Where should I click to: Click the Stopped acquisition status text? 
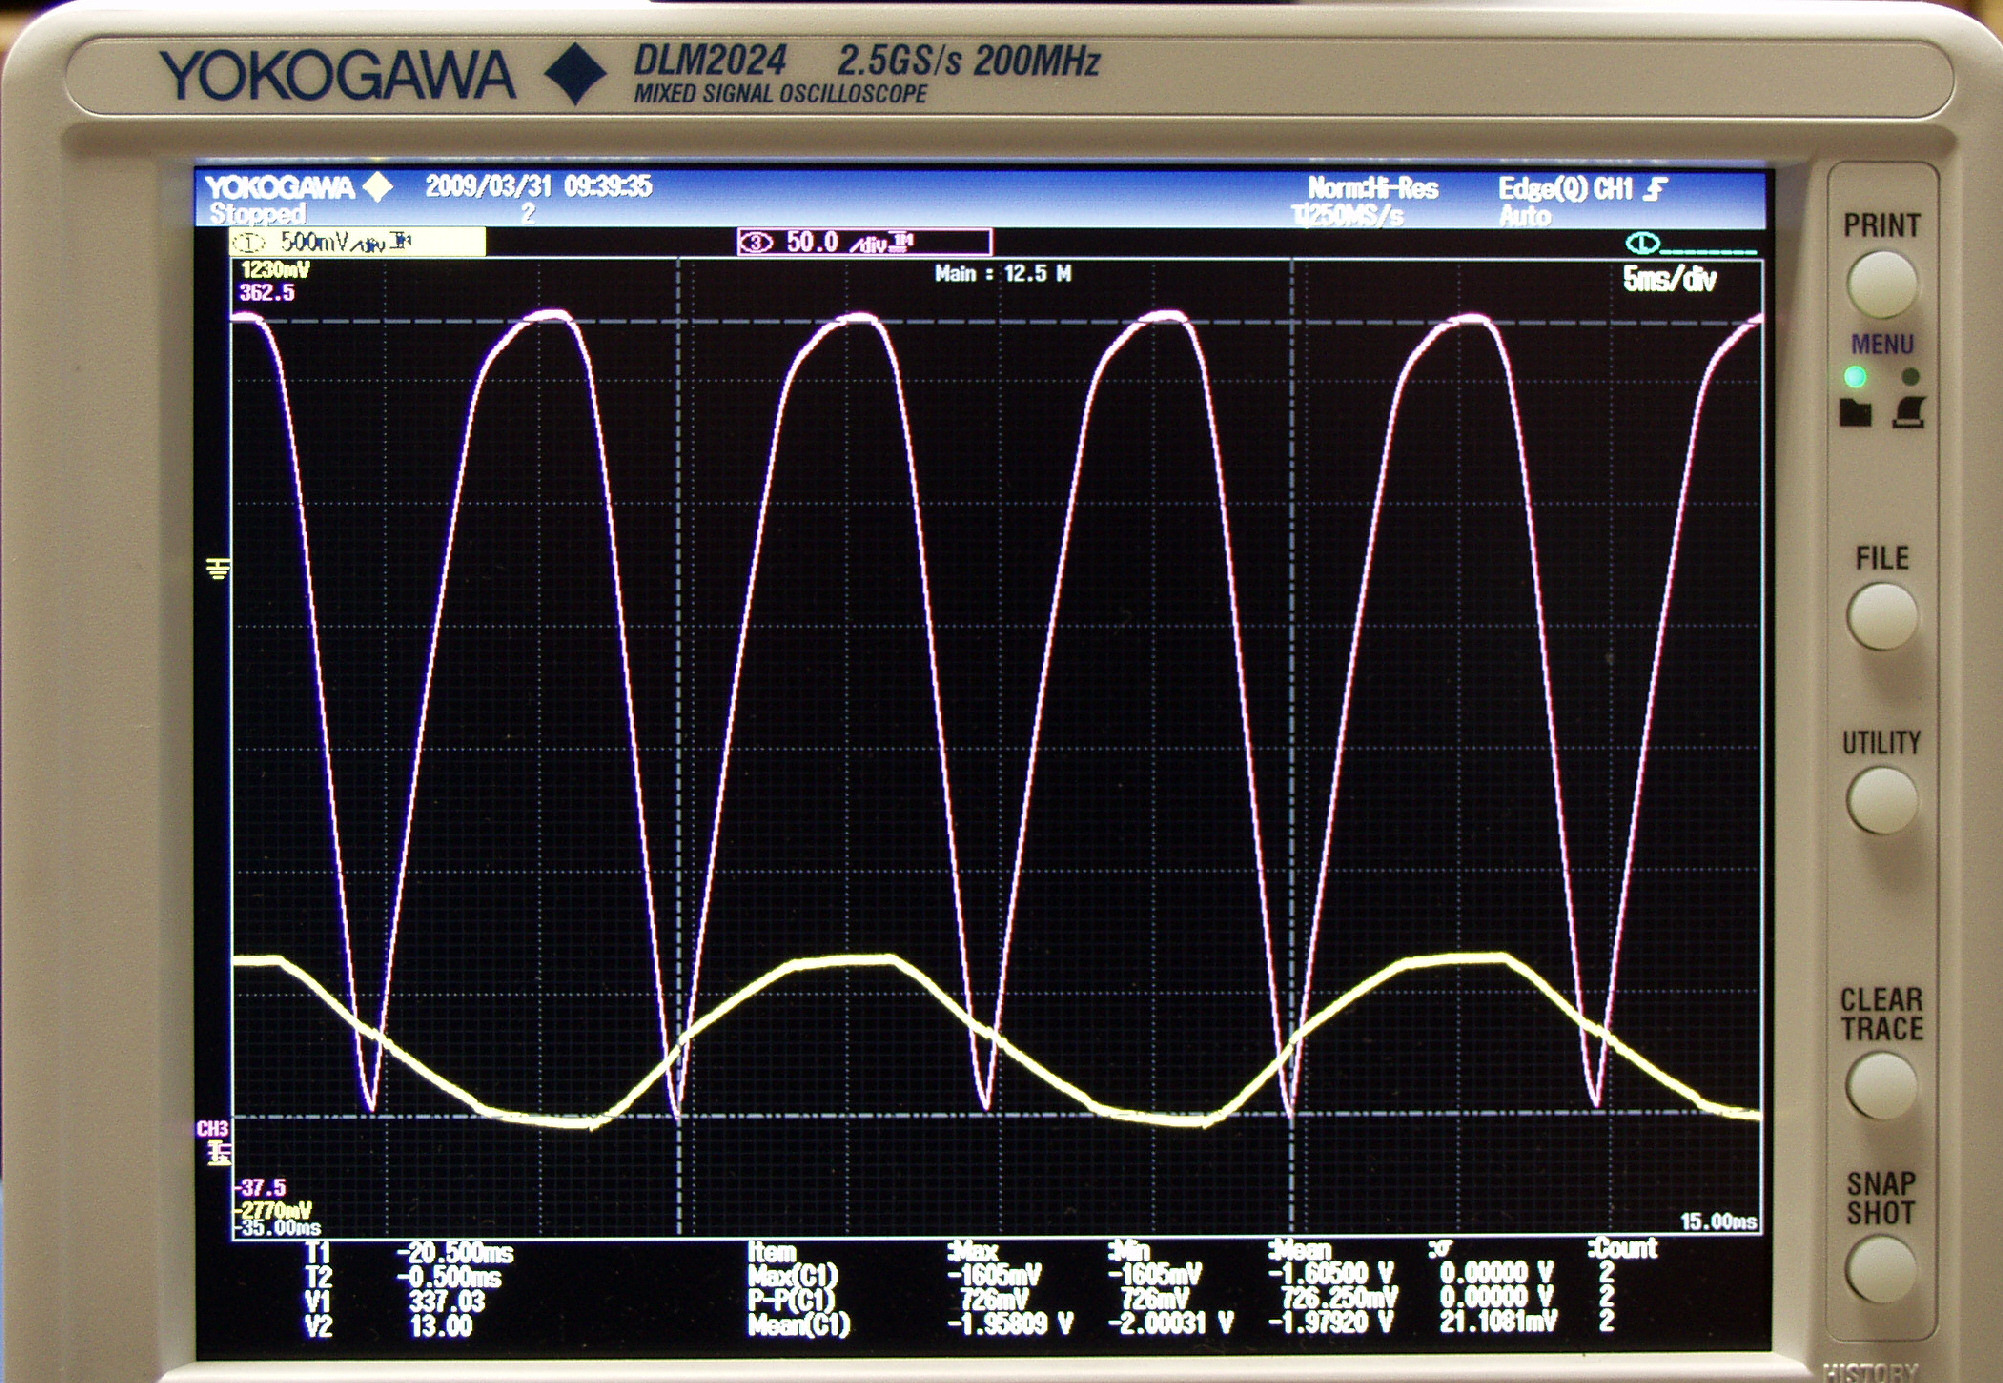pos(257,213)
